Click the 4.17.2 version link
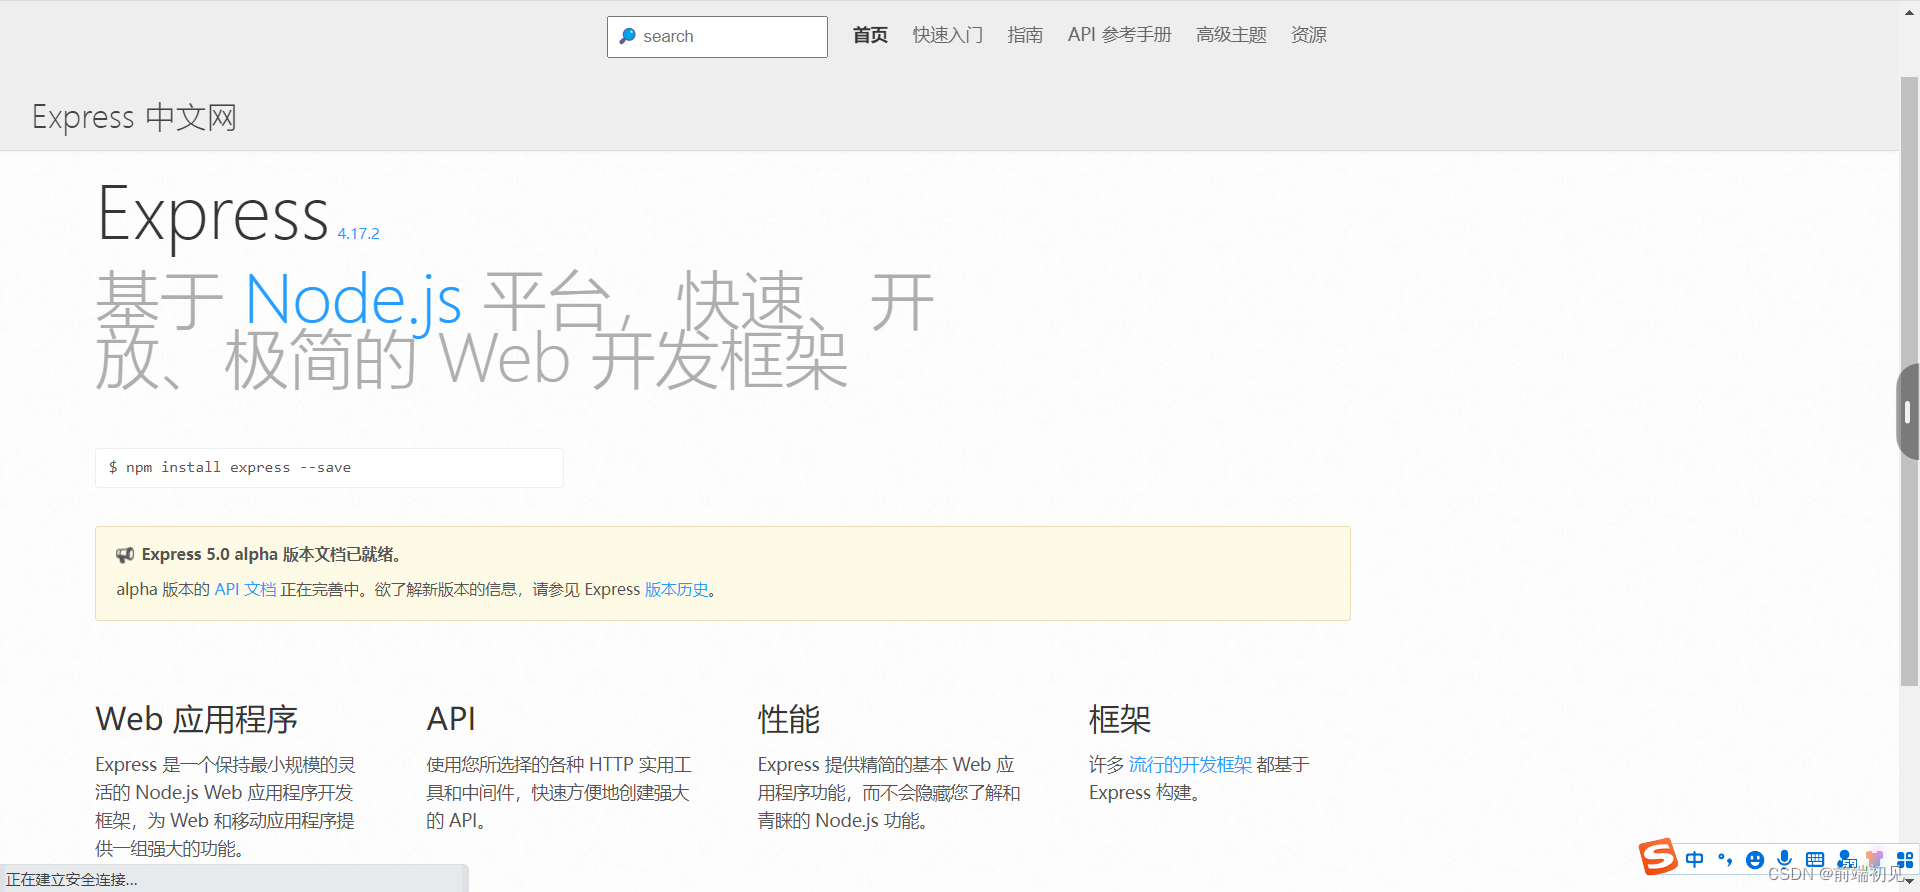Image resolution: width=1920 pixels, height=892 pixels. tap(358, 233)
